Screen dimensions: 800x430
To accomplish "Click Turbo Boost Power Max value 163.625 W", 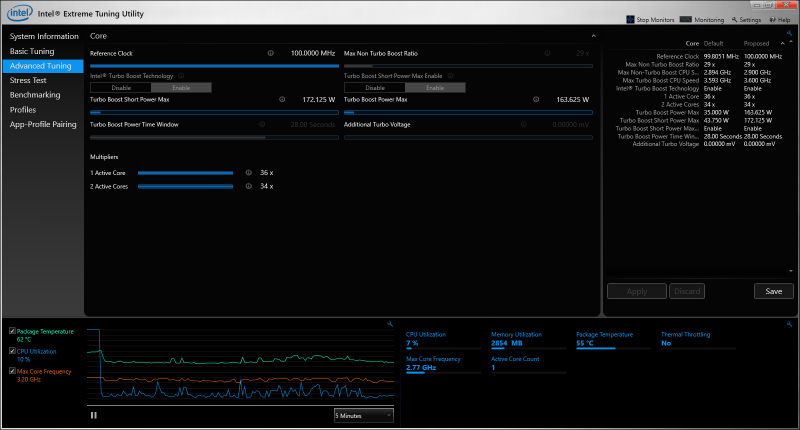I will click(572, 99).
